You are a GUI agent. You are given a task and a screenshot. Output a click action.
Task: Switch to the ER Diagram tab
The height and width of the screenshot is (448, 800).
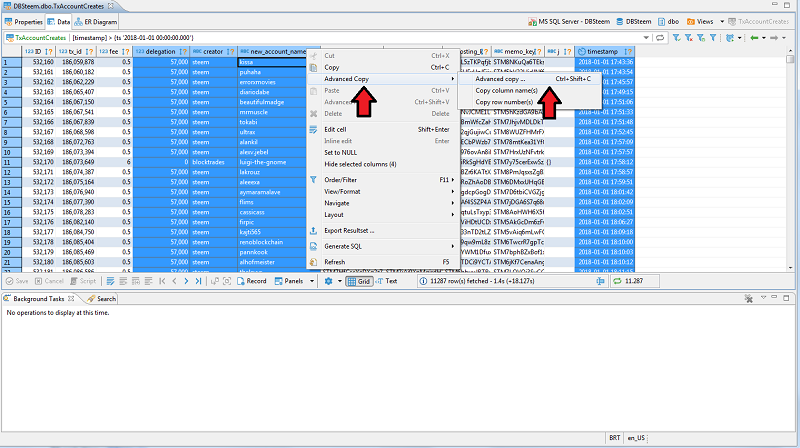(x=95, y=22)
